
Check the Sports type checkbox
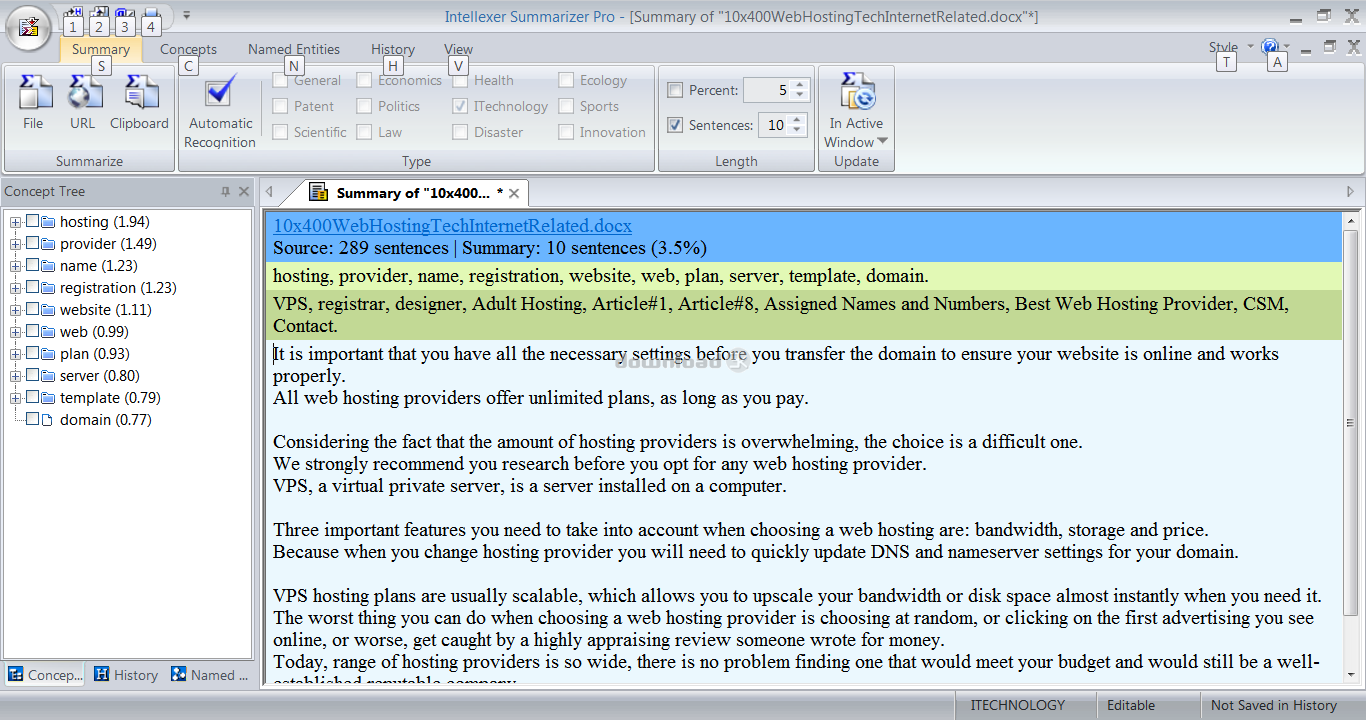coord(566,106)
